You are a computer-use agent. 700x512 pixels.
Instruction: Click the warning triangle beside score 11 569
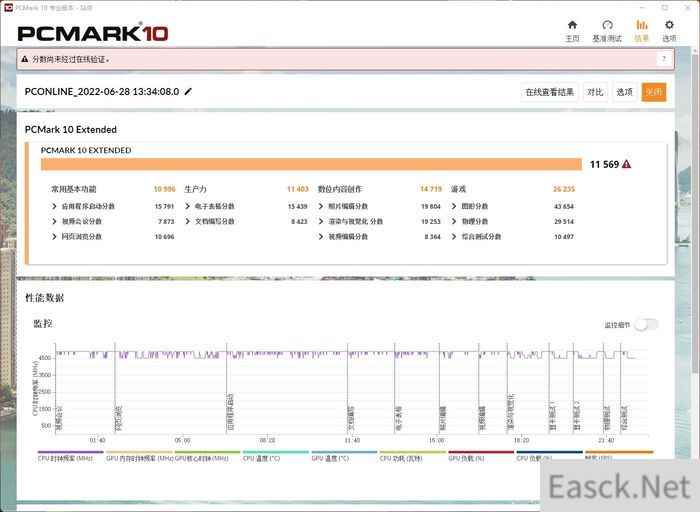(x=626, y=164)
